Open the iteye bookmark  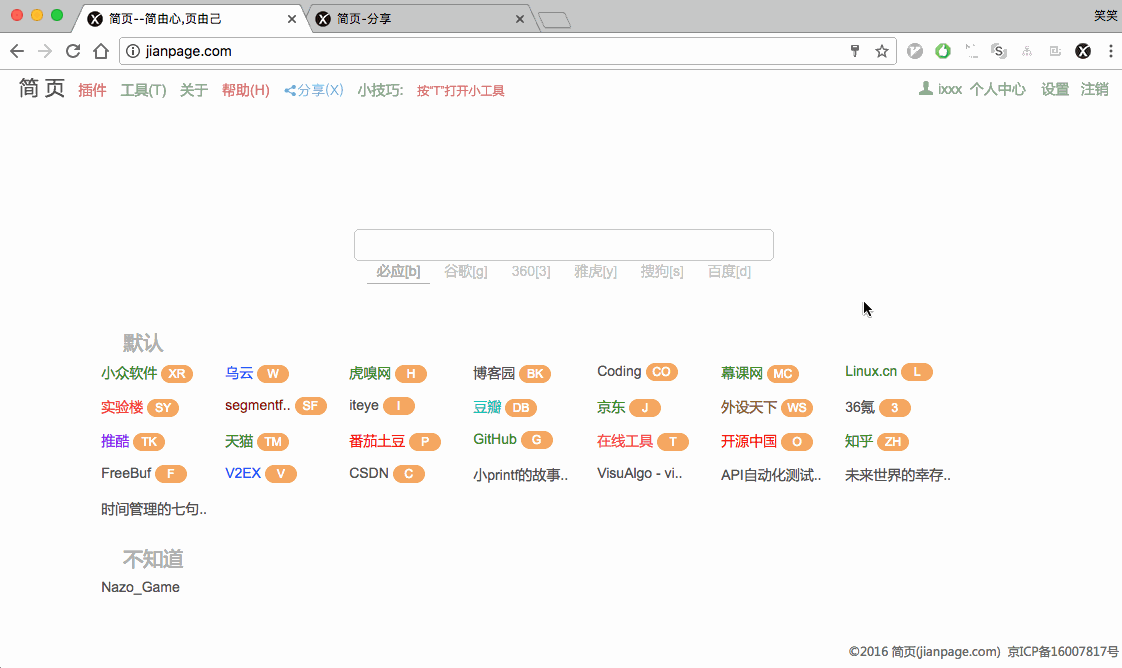pos(364,406)
